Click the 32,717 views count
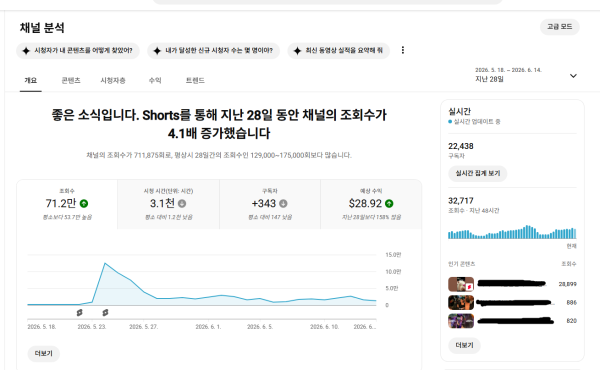Image resolution: width=600 pixels, height=370 pixels. tap(461, 200)
